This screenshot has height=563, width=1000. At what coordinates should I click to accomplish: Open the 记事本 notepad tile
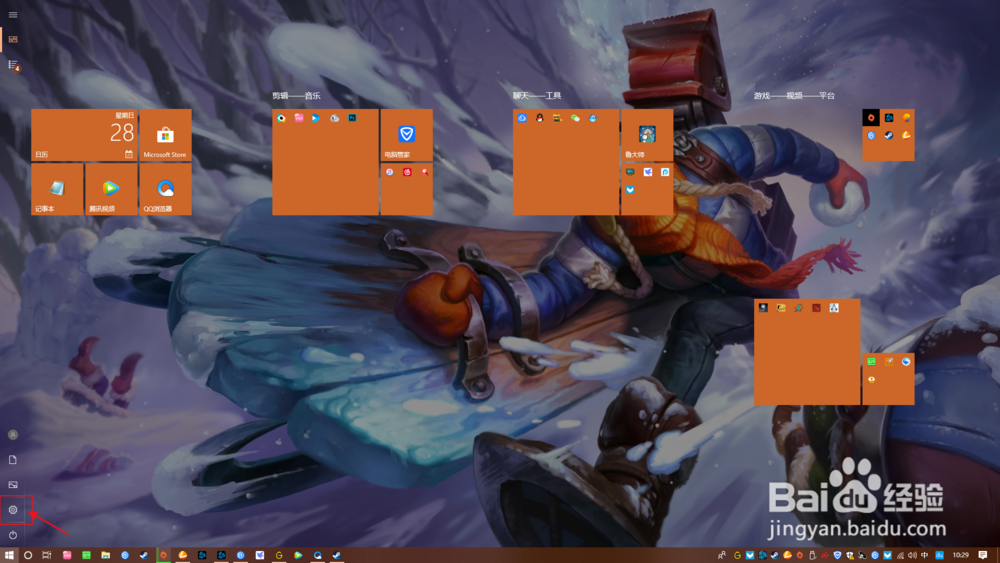pos(57,189)
